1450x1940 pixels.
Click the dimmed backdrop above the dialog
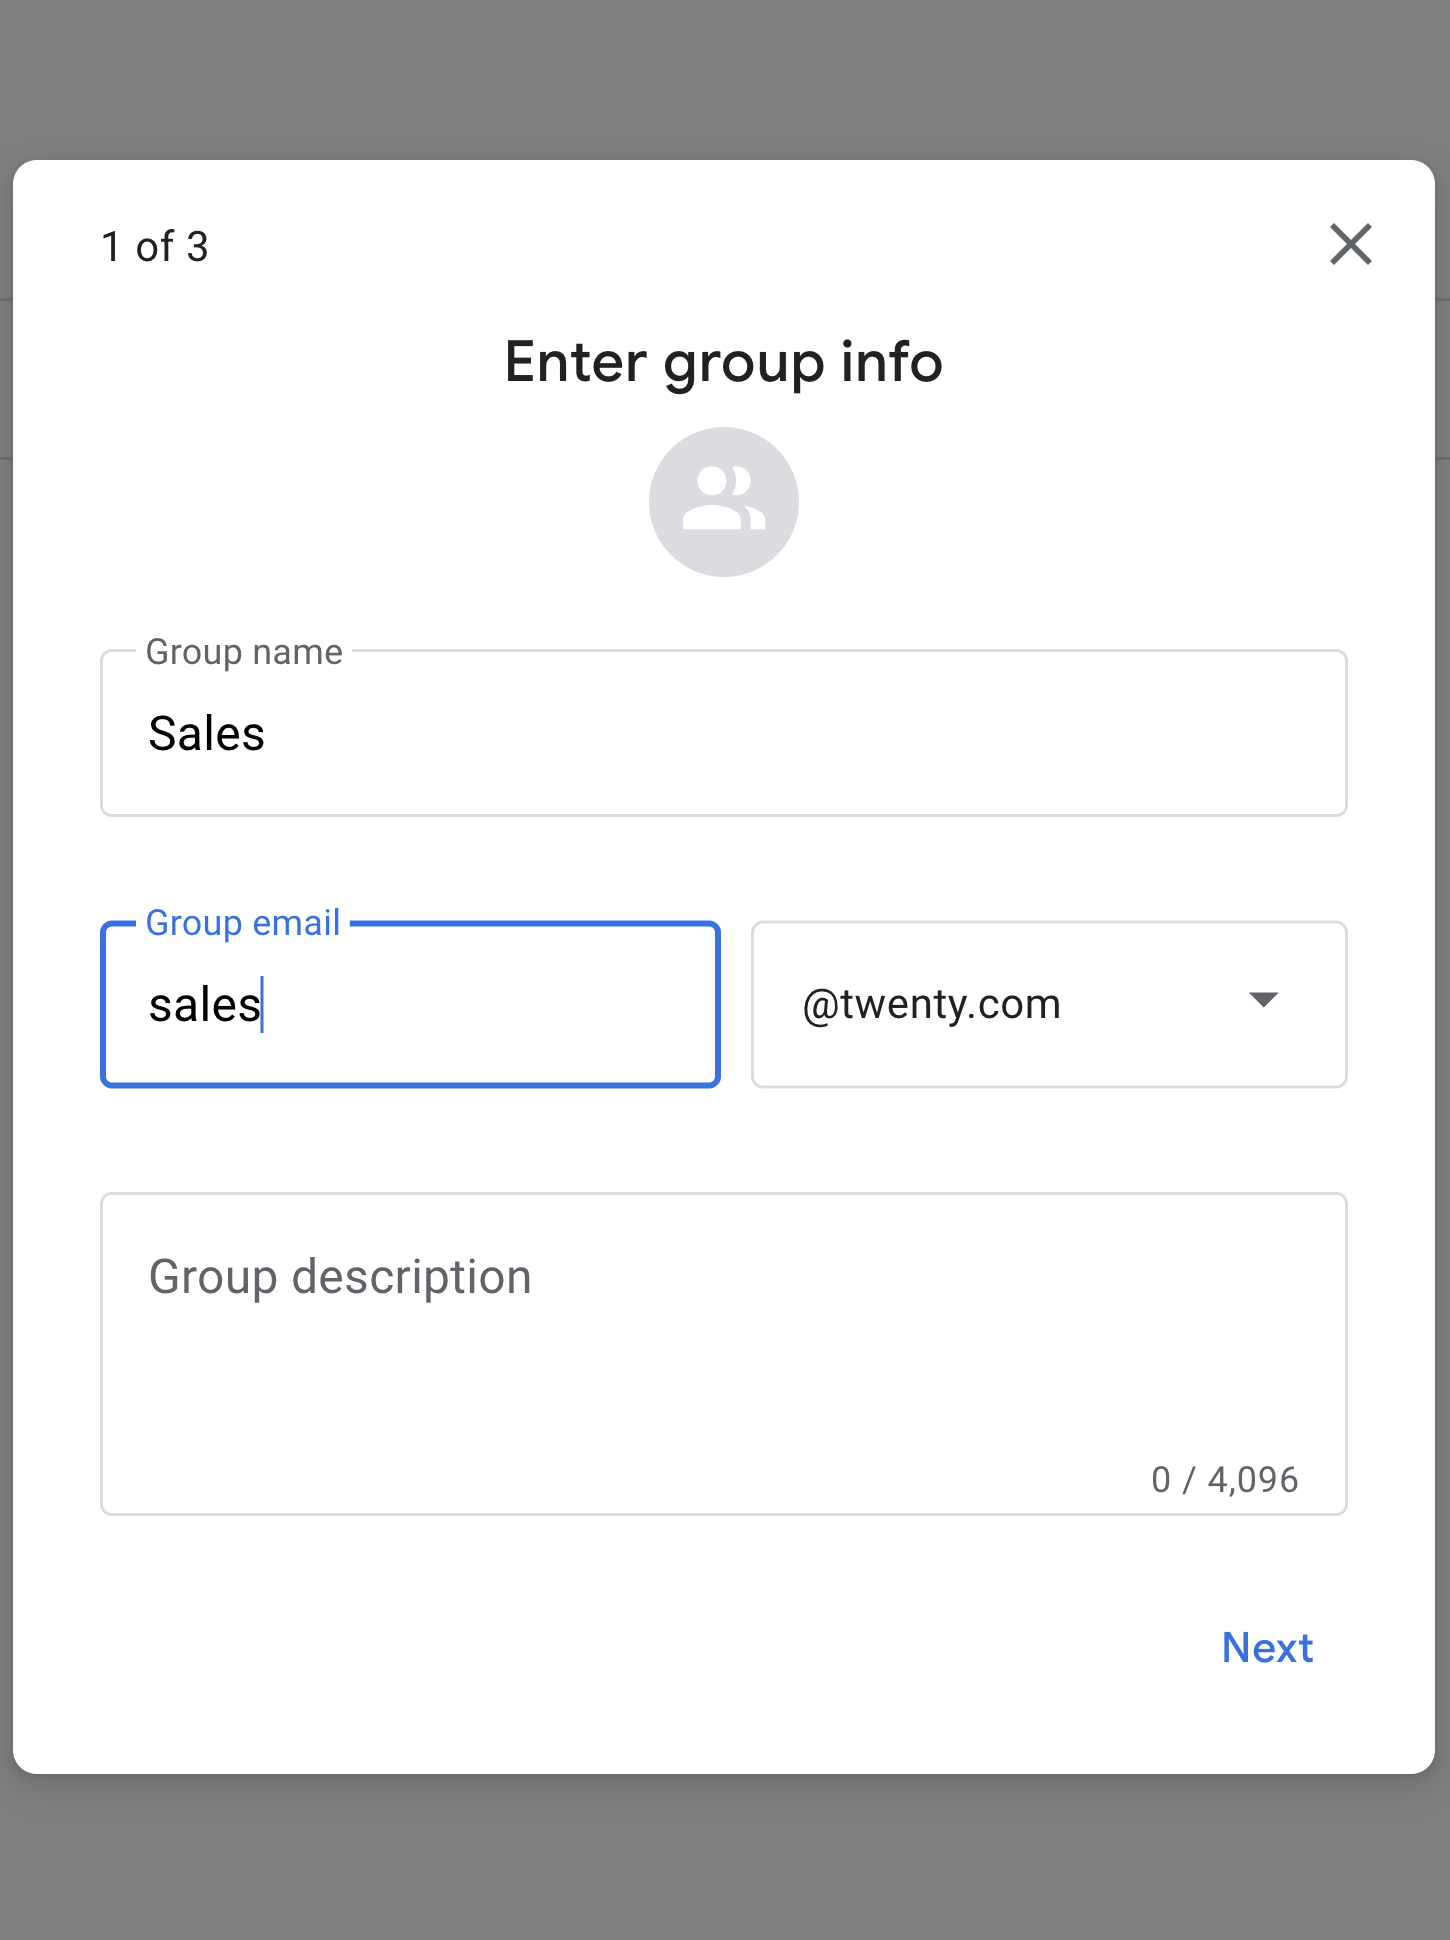(x=724, y=78)
